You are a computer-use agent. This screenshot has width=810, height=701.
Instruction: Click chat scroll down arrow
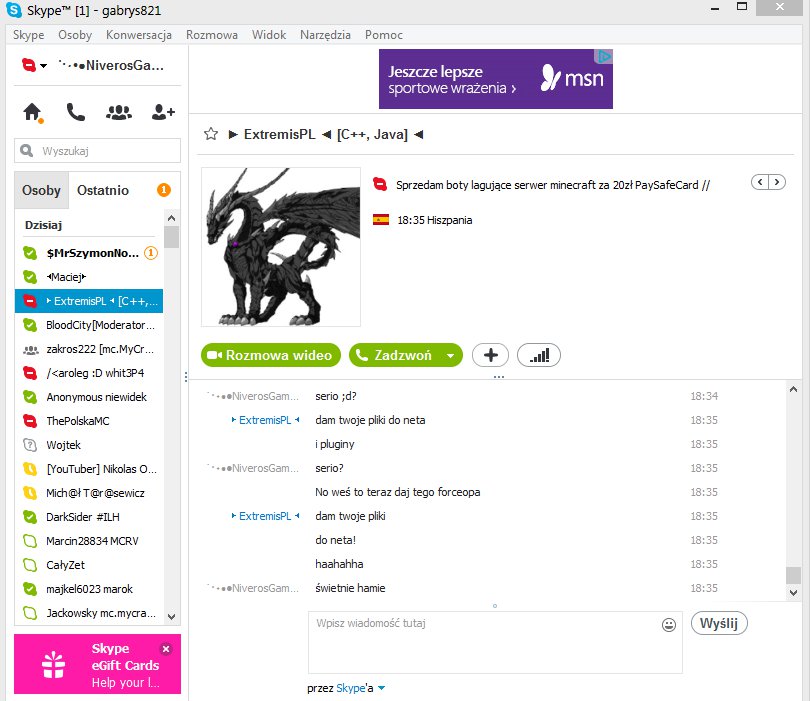coord(793,593)
